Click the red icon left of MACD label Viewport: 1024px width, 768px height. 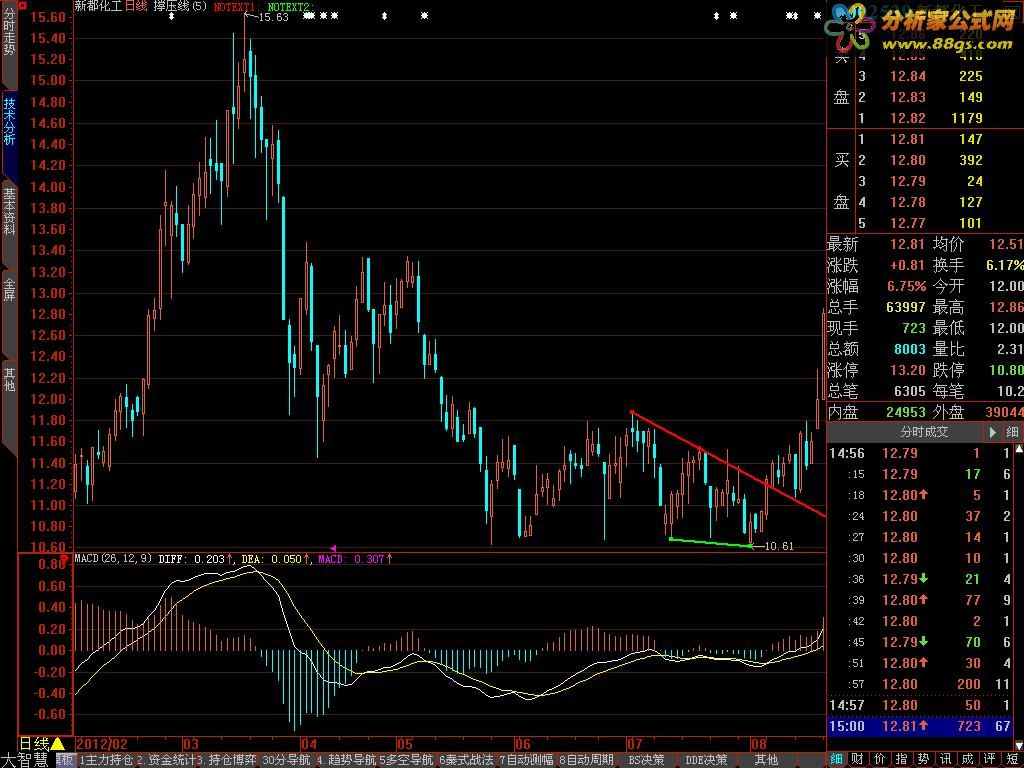pyautogui.click(x=64, y=559)
